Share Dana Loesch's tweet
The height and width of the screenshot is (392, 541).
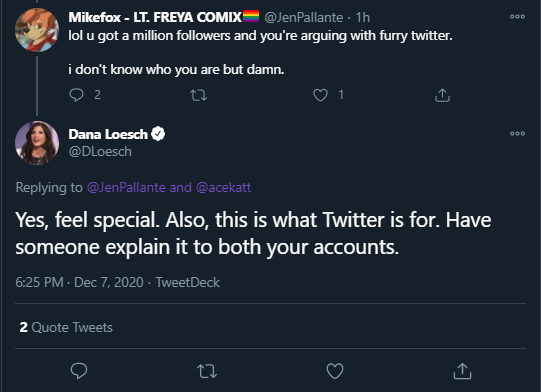462,371
